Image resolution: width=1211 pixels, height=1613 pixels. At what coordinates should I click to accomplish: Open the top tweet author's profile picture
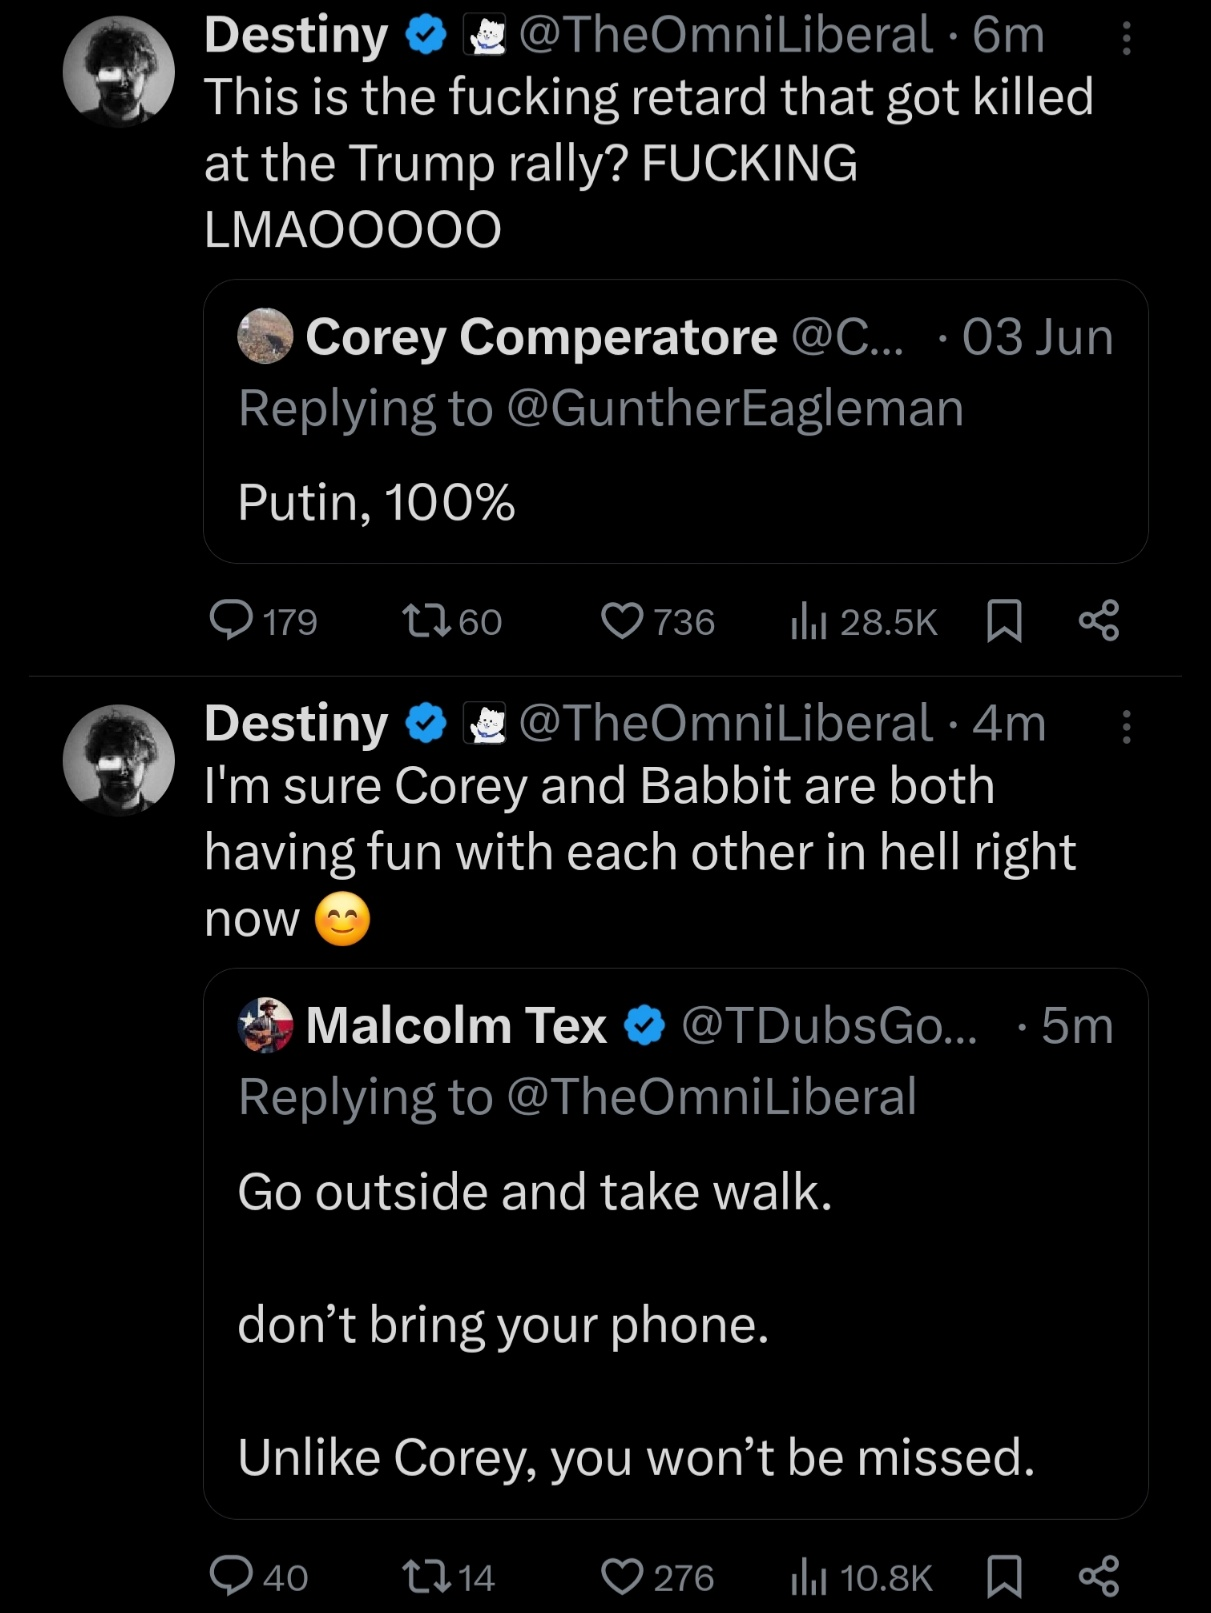pos(119,72)
